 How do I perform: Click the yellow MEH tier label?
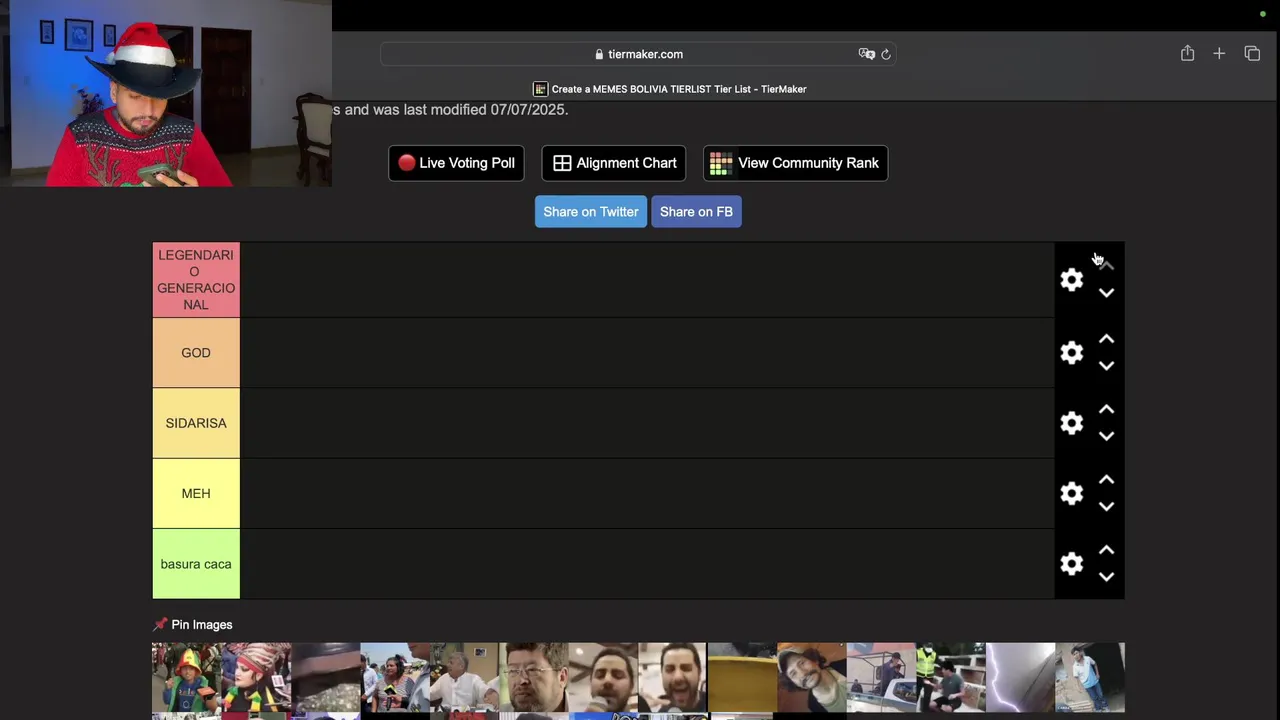196,493
